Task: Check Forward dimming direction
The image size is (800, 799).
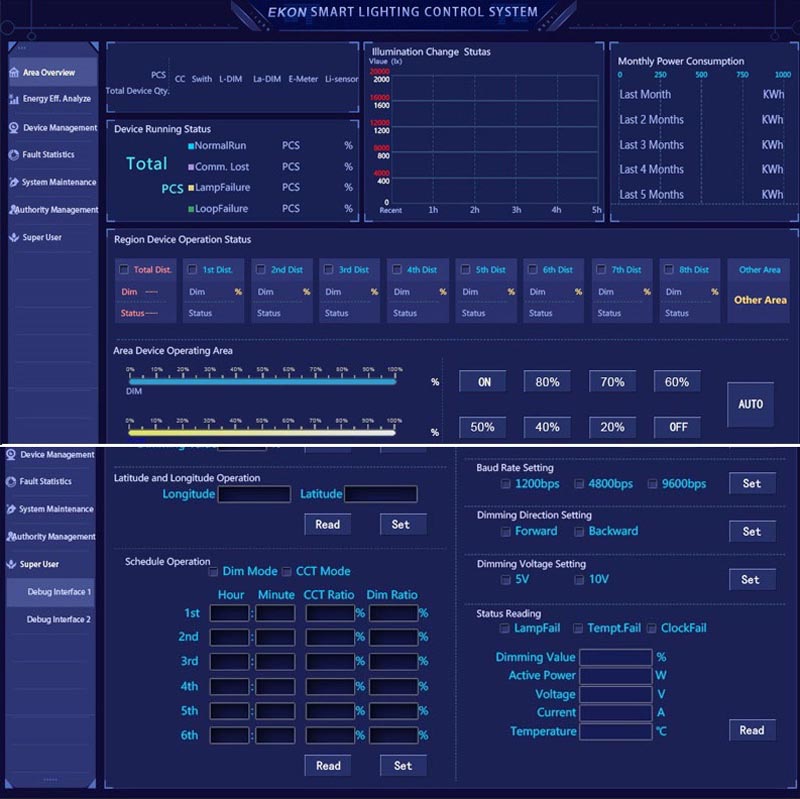Action: tap(506, 531)
